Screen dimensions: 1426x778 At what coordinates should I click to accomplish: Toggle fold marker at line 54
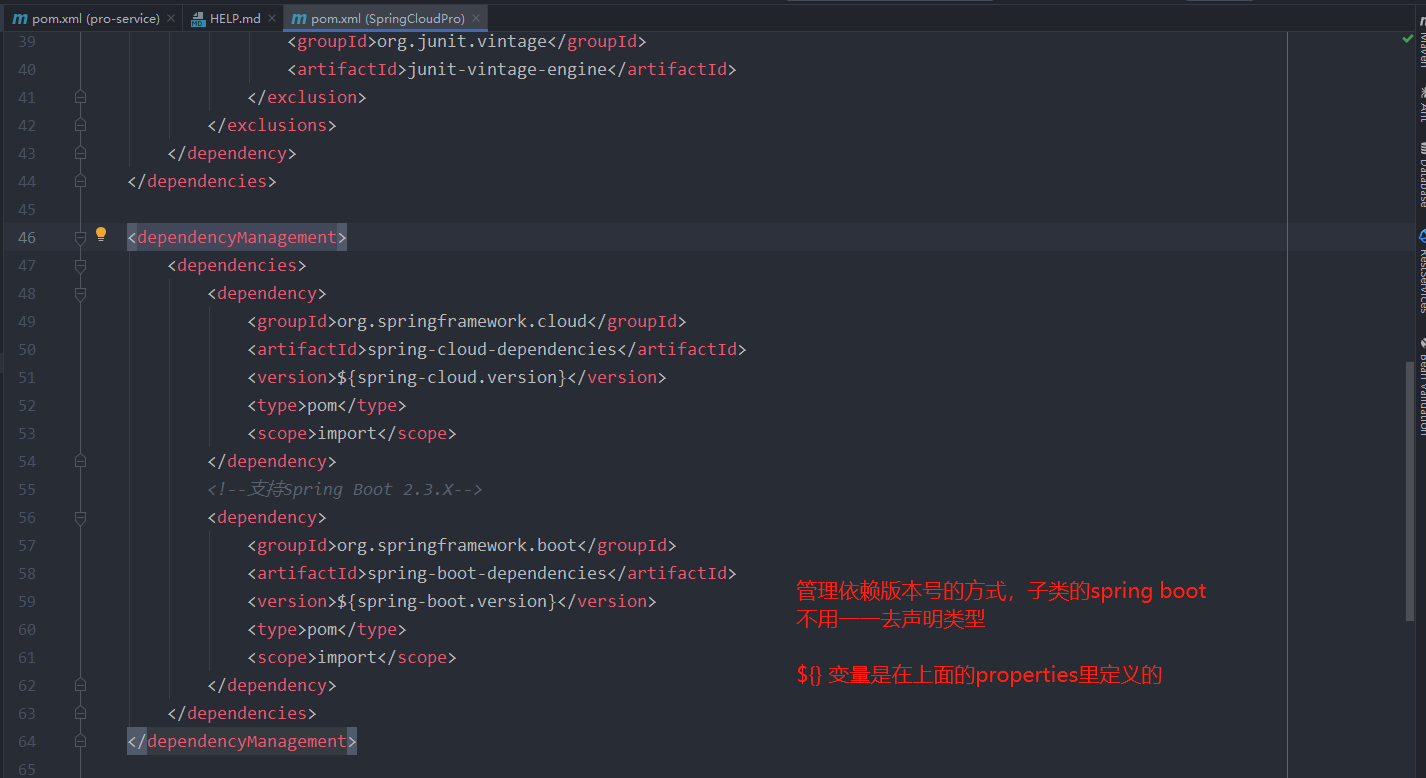(81, 461)
